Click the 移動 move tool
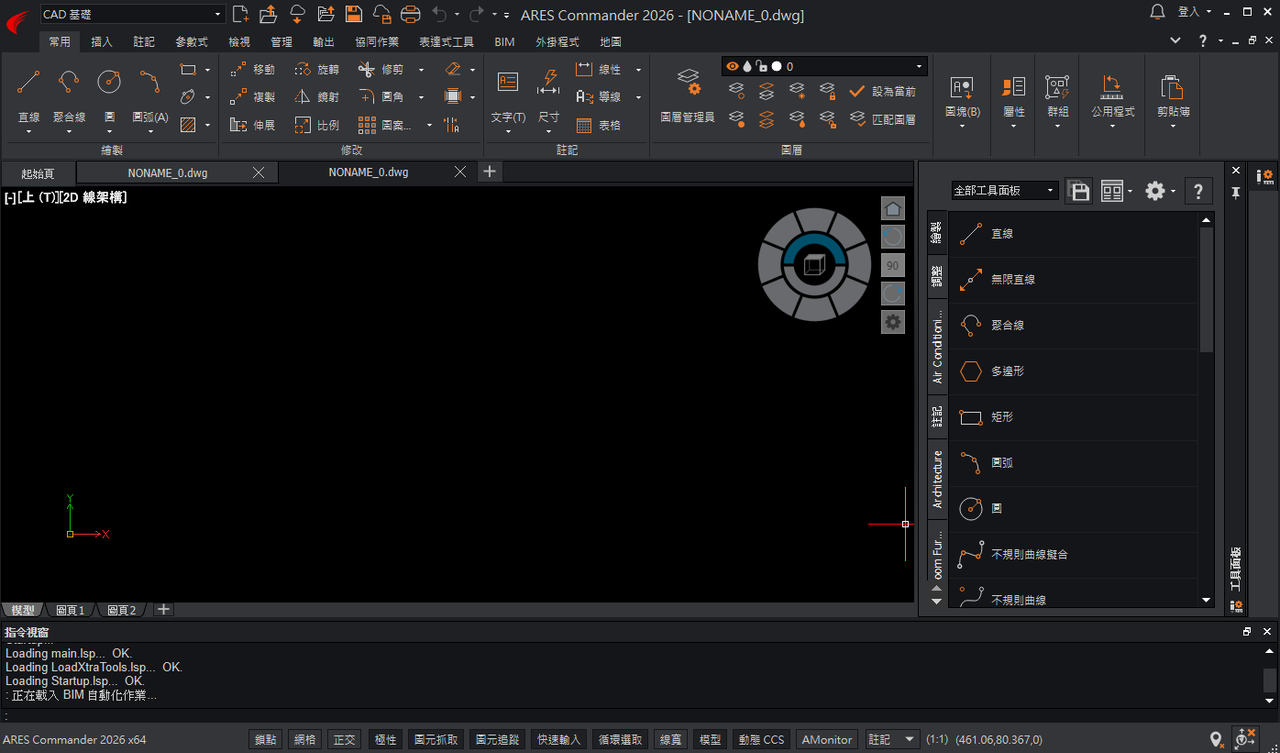Viewport: 1280px width, 753px height. 252,70
